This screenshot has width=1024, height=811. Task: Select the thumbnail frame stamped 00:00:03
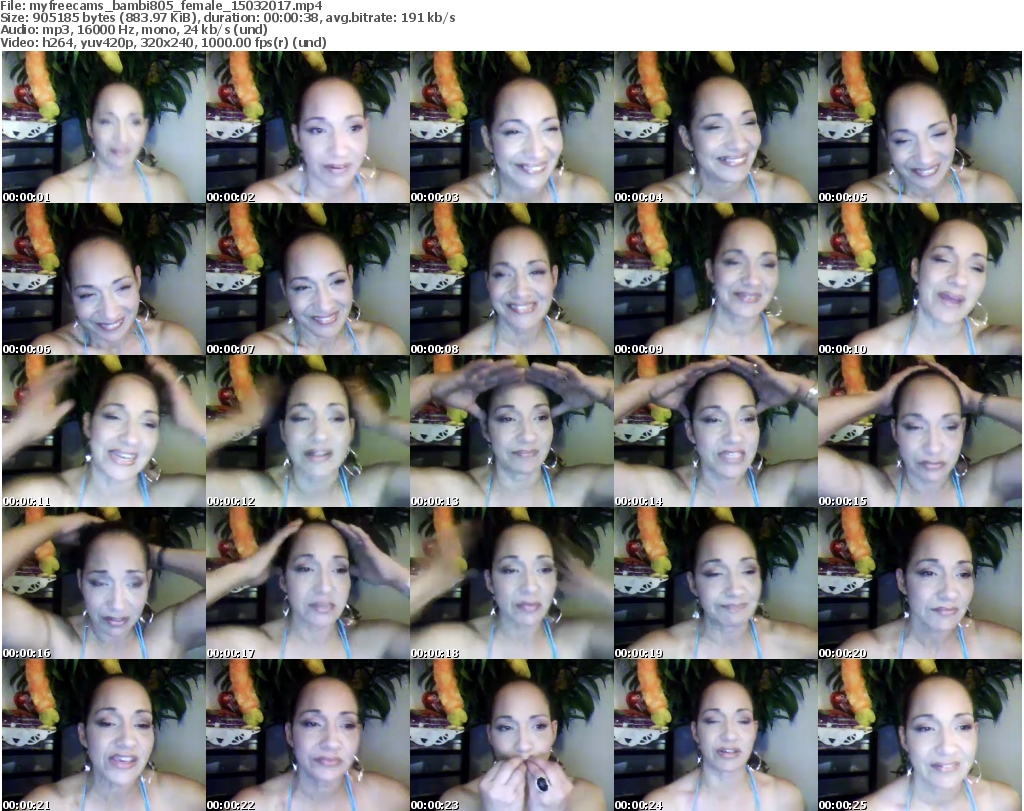click(511, 127)
